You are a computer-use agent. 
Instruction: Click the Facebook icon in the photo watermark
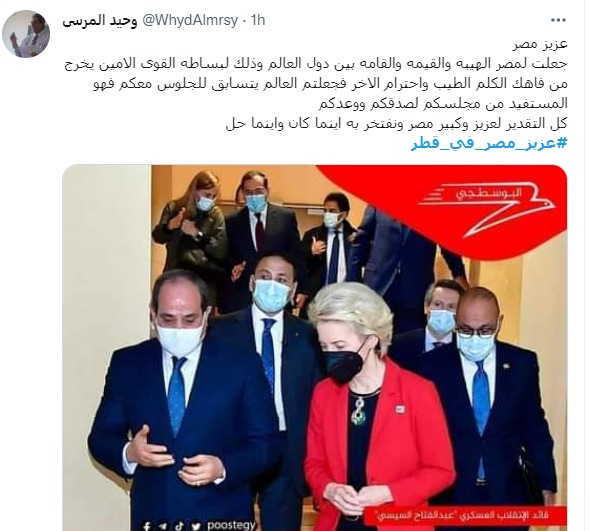click(146, 525)
